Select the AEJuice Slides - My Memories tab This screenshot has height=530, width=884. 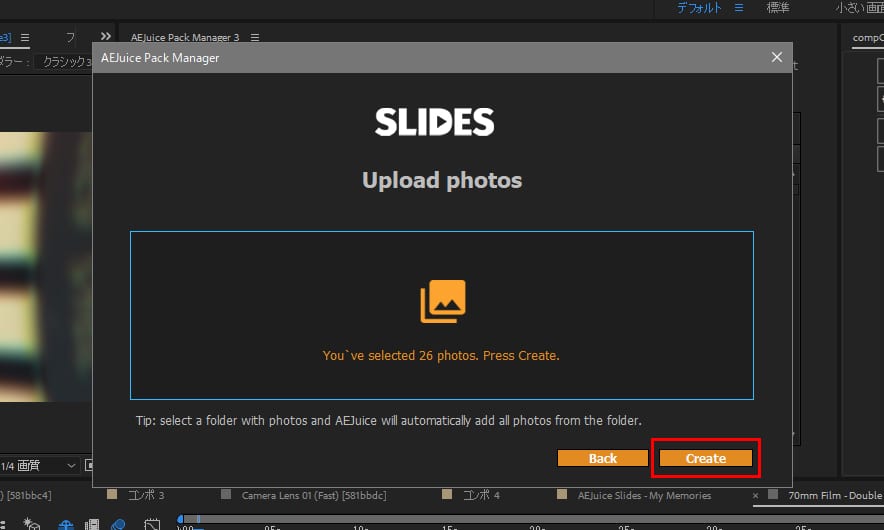(x=644, y=495)
